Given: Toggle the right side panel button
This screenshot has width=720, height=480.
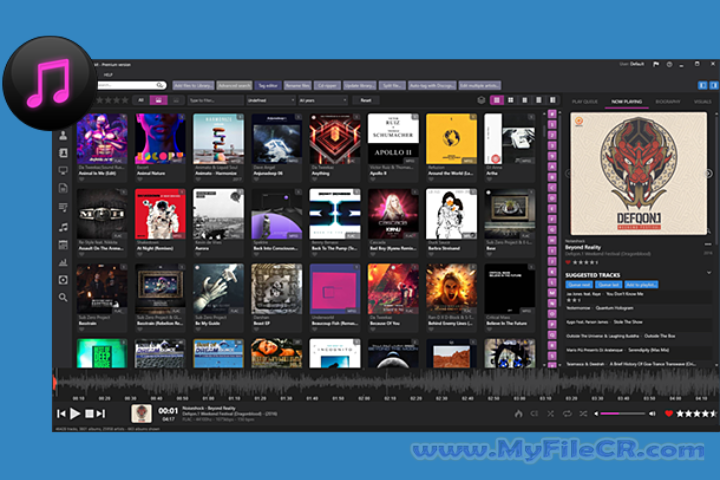Looking at the screenshot, I should pos(714,85).
